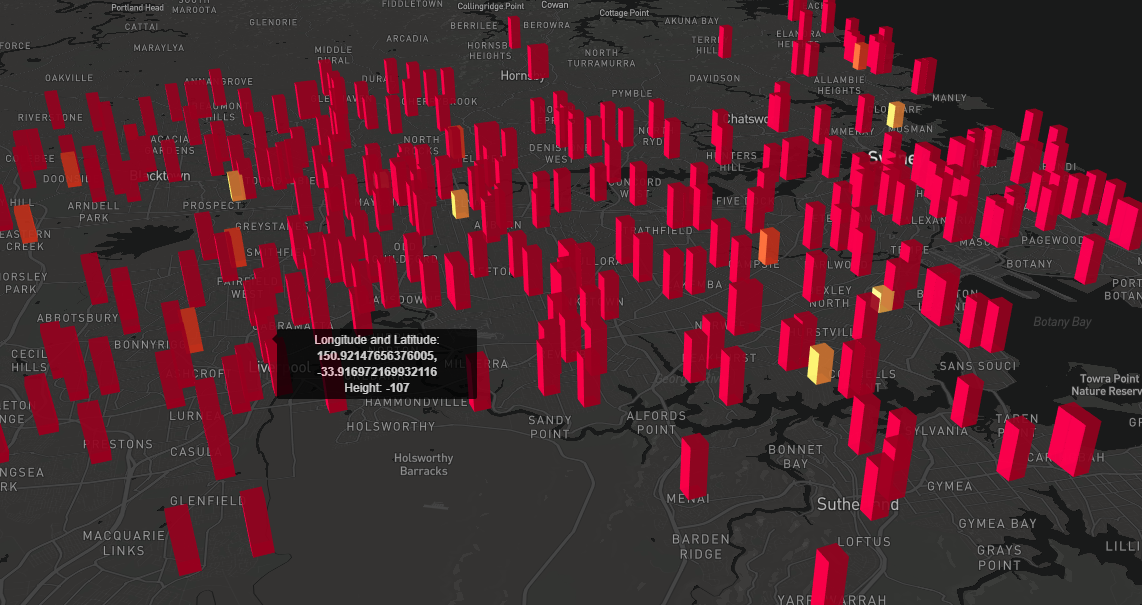Select the Sutherland place label
This screenshot has width=1142, height=605.
click(x=859, y=505)
